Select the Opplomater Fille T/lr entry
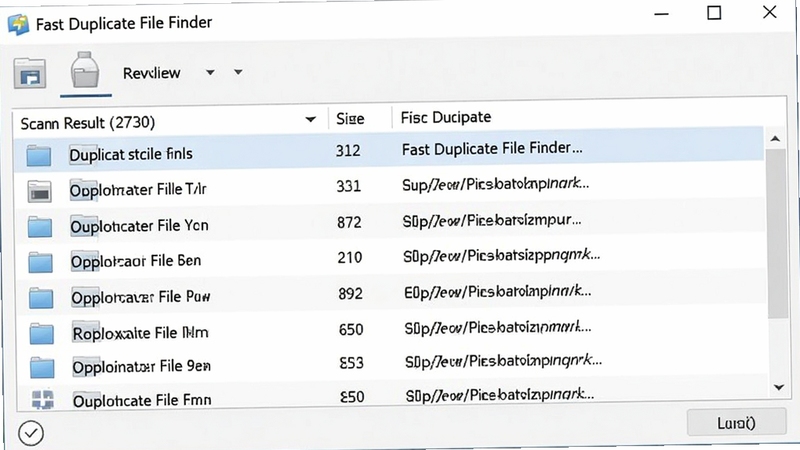800x450 pixels. pyautogui.click(x=138, y=190)
